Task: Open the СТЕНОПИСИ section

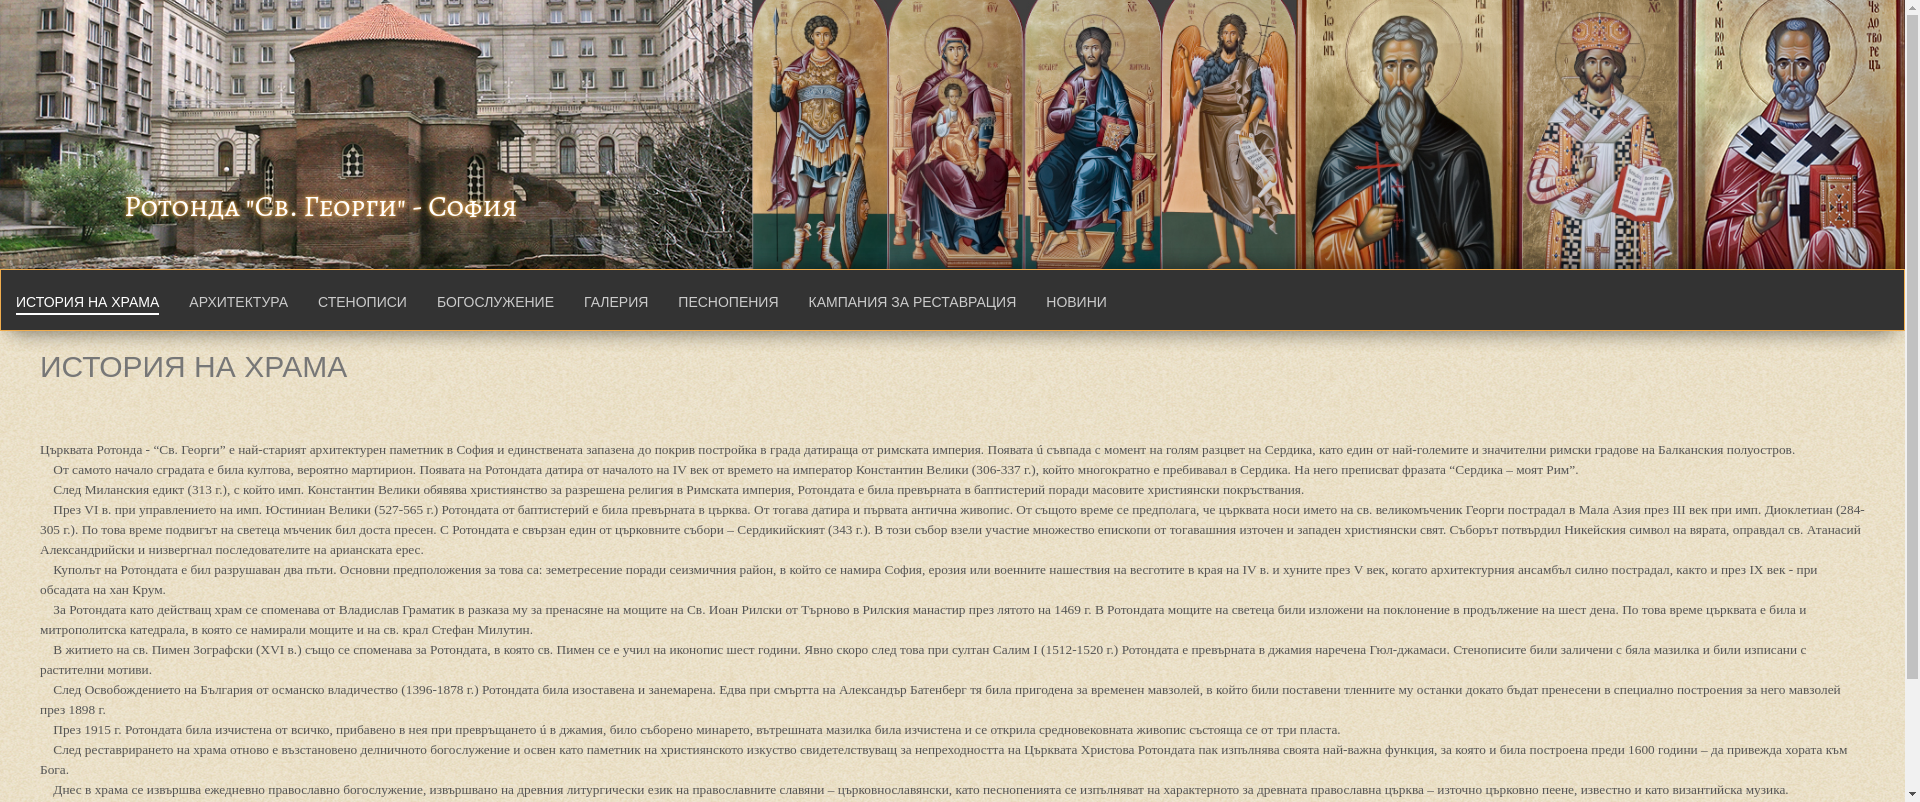Action: click(x=362, y=302)
